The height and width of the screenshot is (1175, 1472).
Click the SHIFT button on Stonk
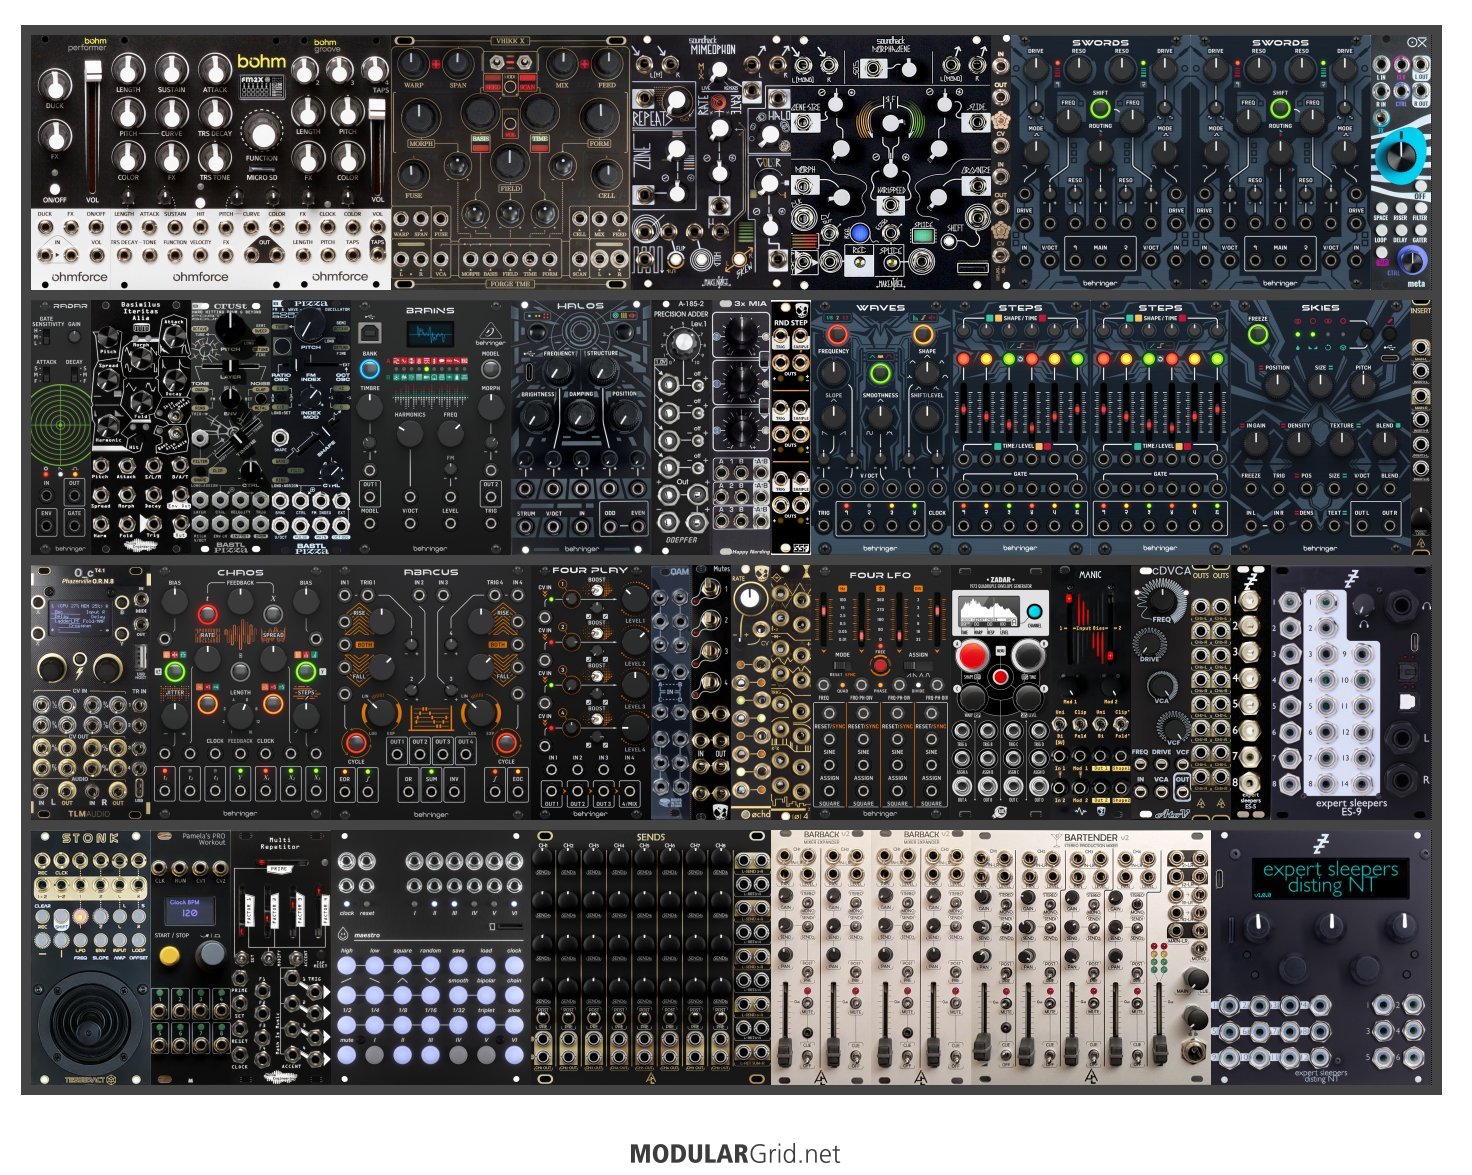coord(61,917)
